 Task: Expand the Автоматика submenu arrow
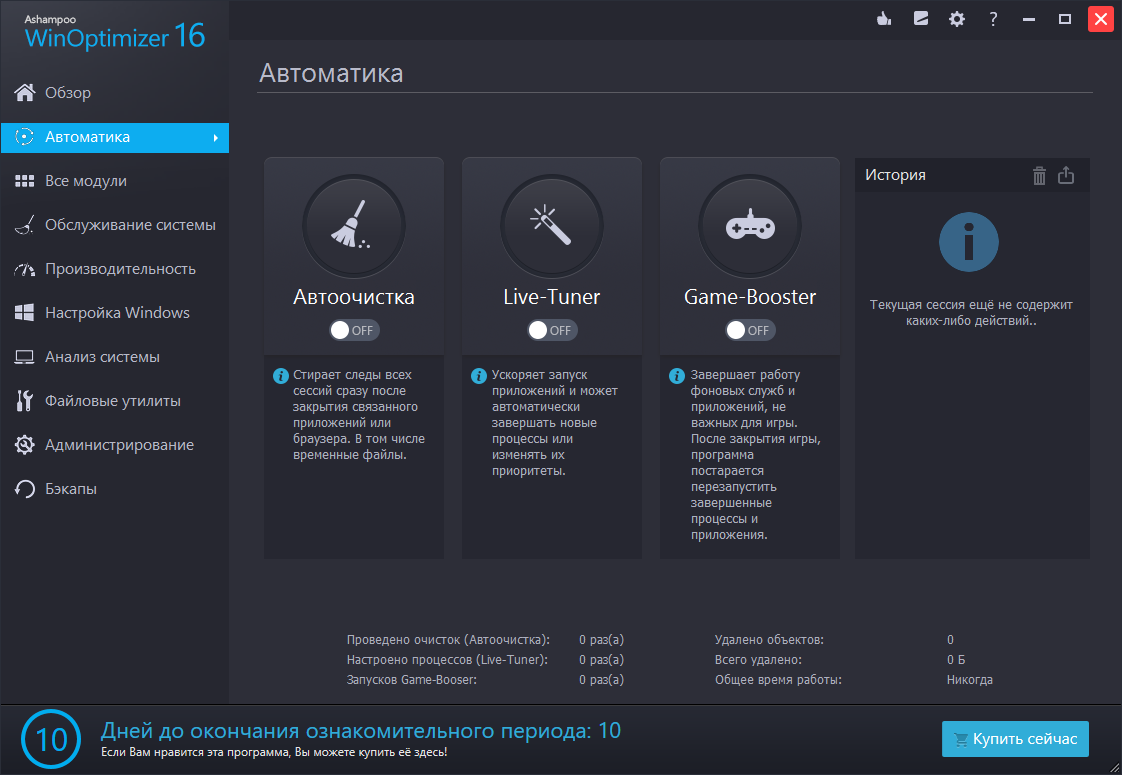pyautogui.click(x=215, y=137)
